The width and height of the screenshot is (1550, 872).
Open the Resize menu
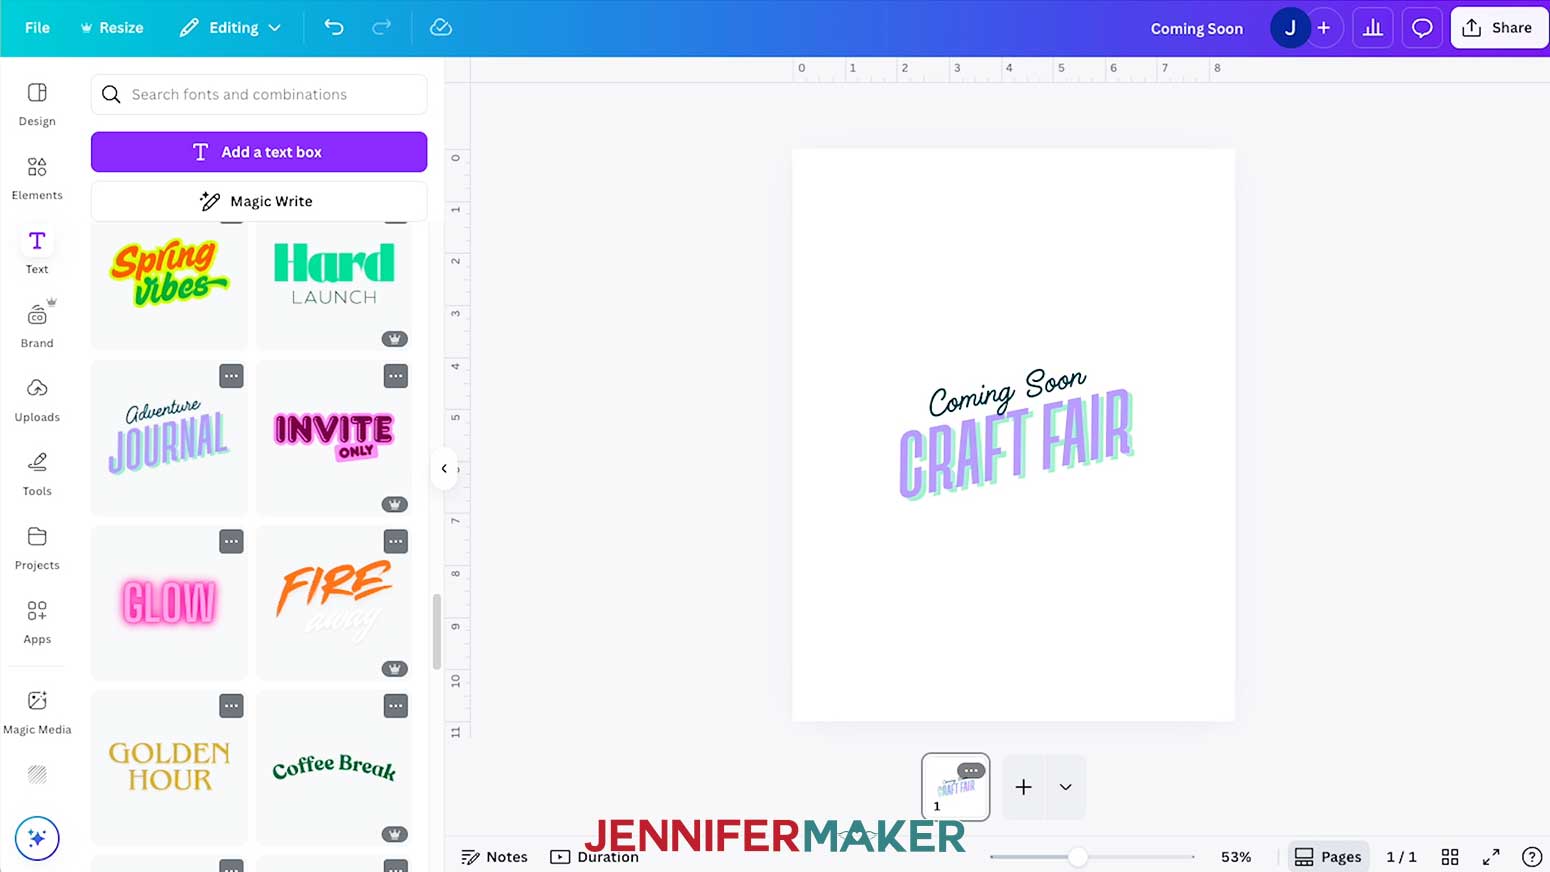click(x=112, y=28)
